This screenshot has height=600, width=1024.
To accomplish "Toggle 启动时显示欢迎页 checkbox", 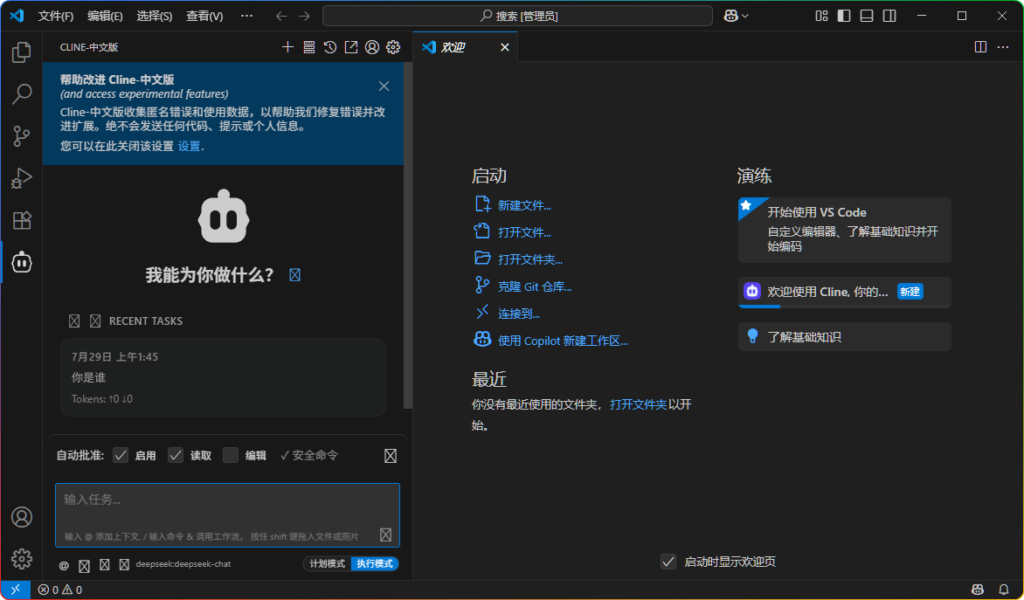I will click(x=668, y=561).
